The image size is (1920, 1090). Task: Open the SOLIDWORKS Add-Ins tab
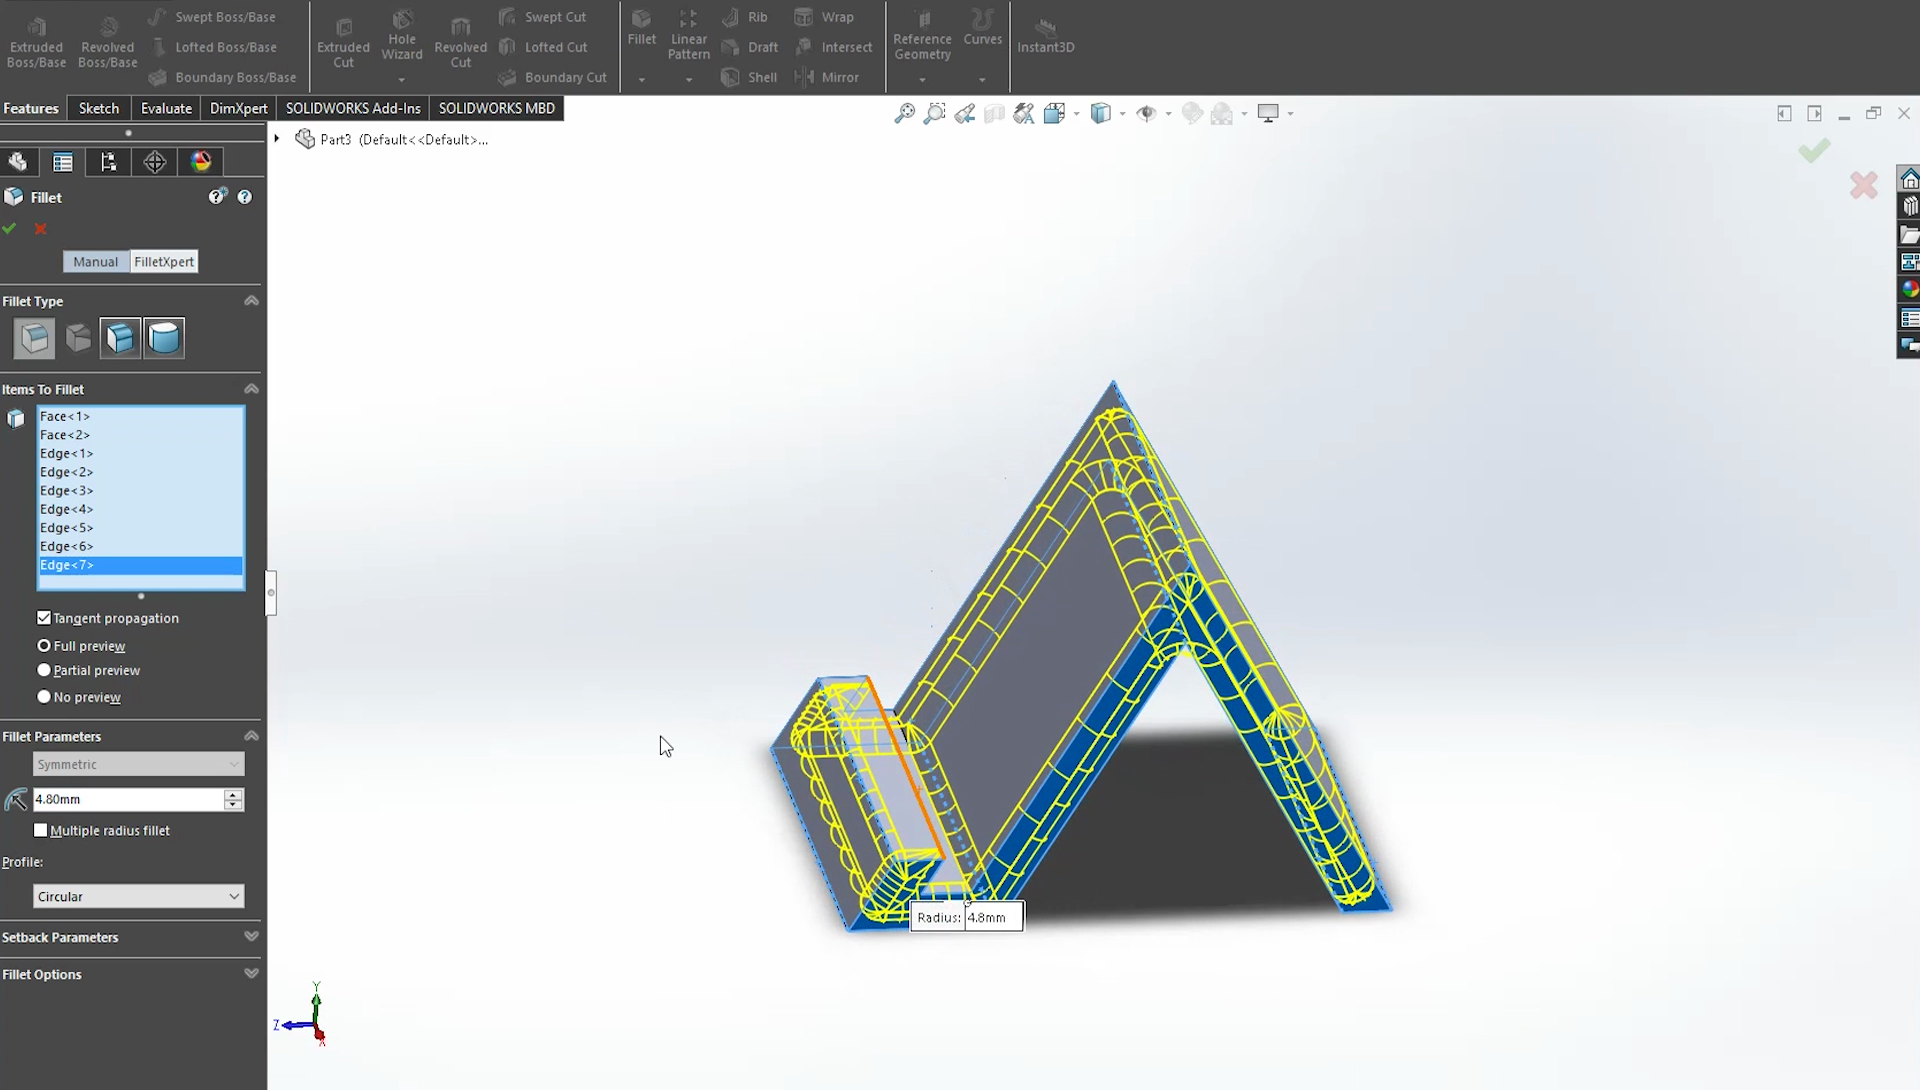coord(353,108)
